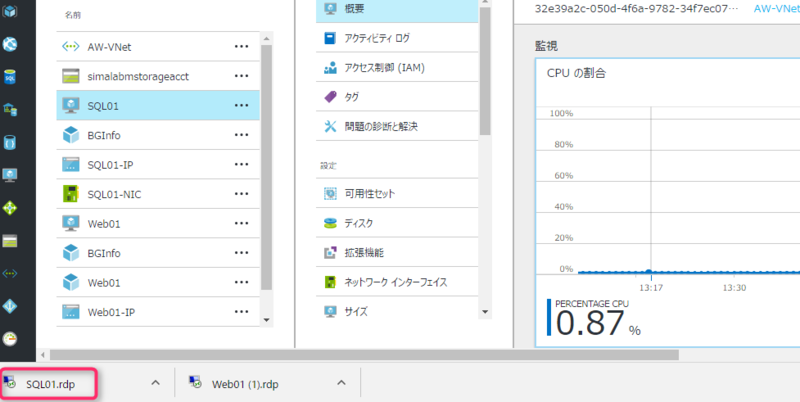Click the simalabmstorageacct storage account icon
Image resolution: width=800 pixels, height=402 pixels.
[x=70, y=77]
